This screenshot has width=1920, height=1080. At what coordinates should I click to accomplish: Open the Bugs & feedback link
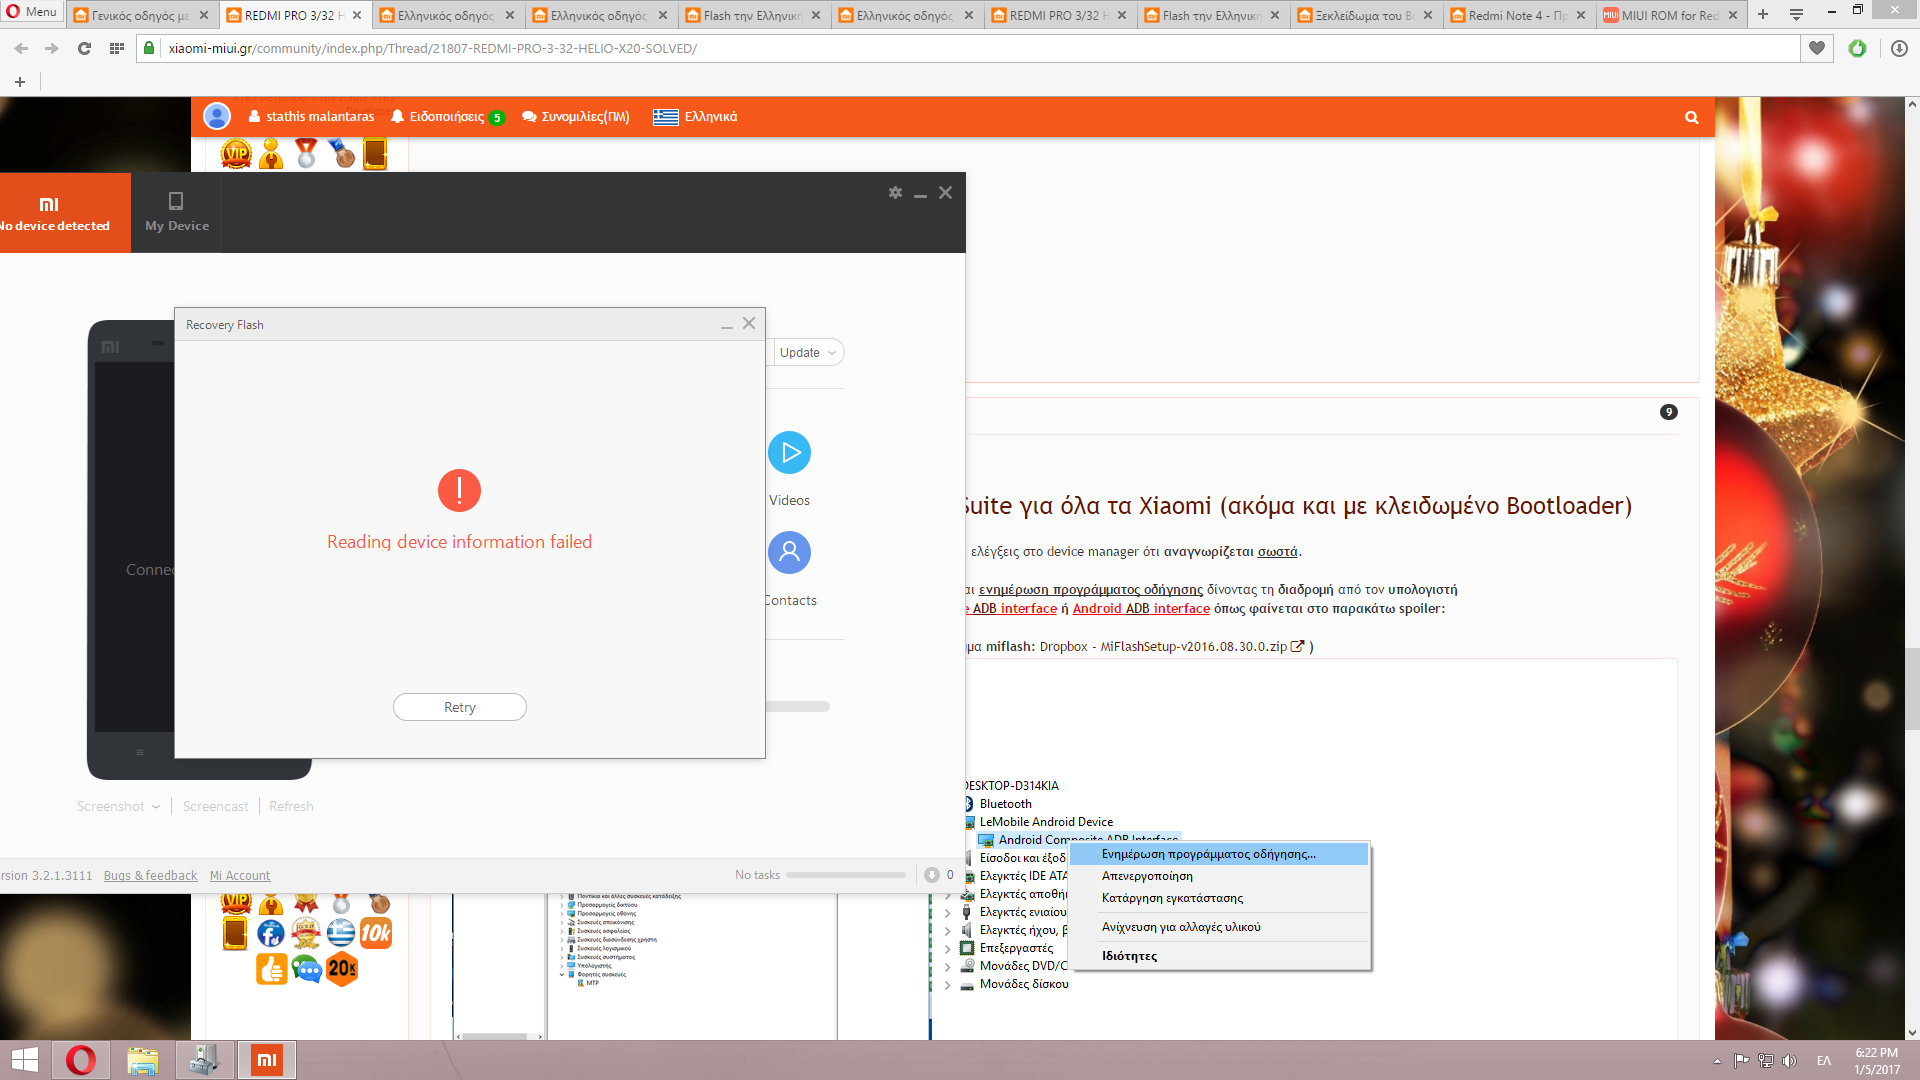(150, 876)
